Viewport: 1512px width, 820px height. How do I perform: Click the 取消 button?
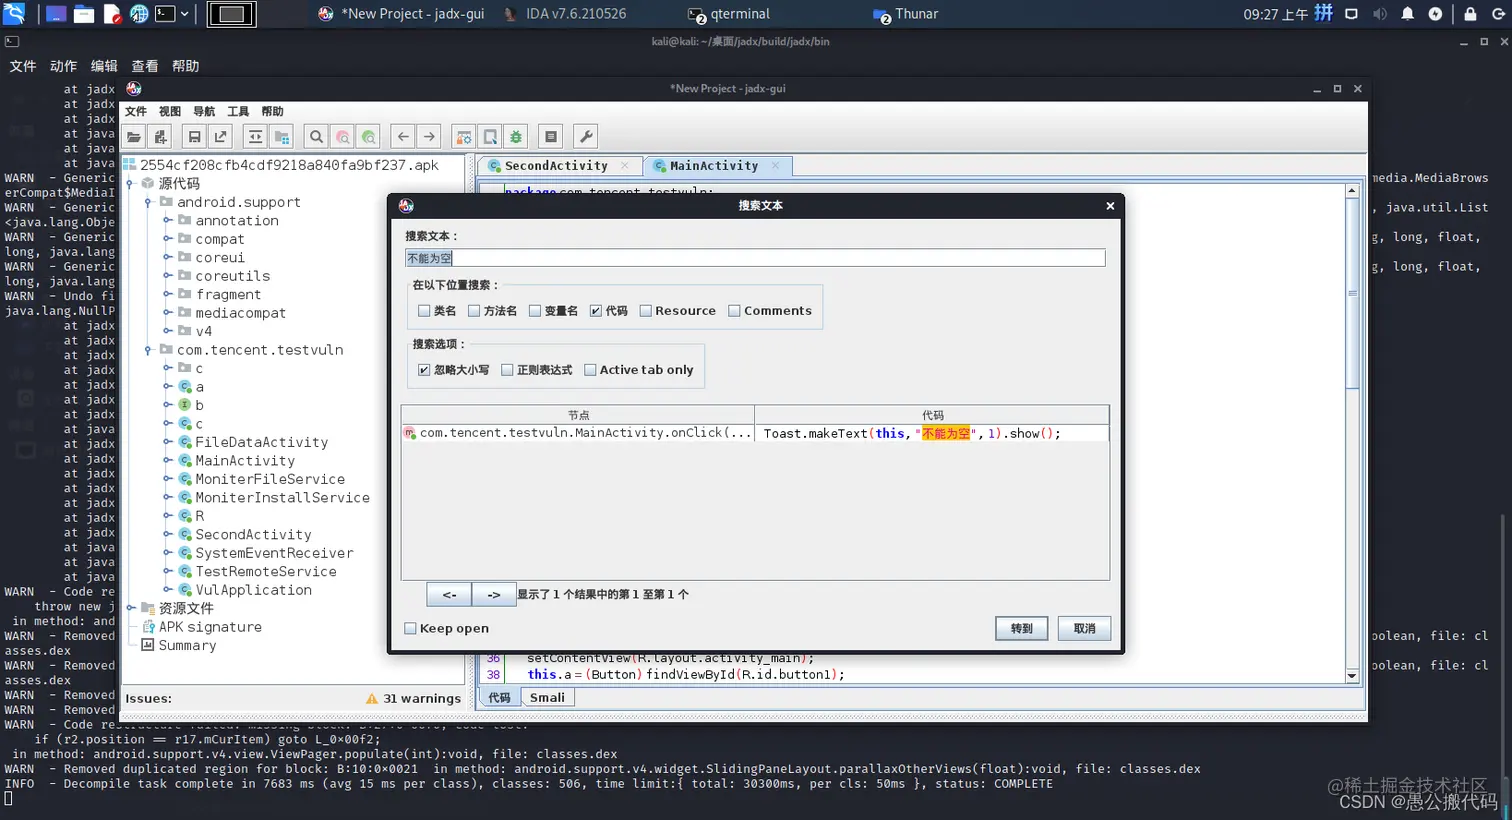[1084, 629]
